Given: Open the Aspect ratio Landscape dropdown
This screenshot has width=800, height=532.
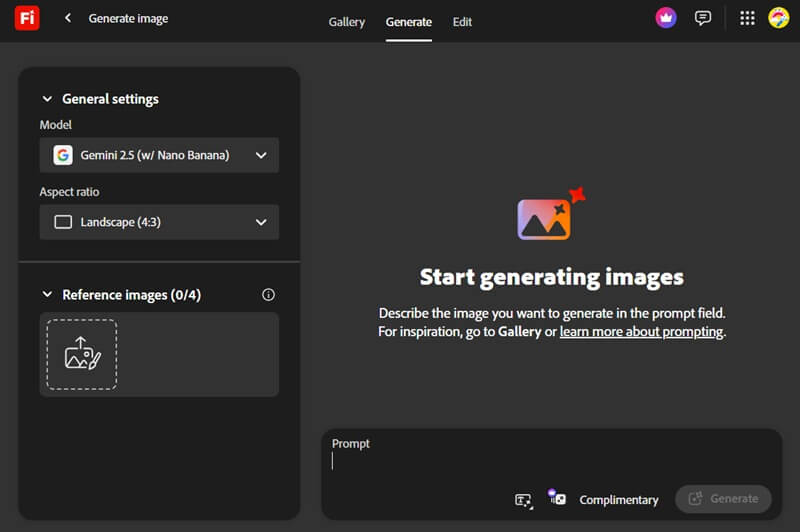Looking at the screenshot, I should tap(159, 222).
